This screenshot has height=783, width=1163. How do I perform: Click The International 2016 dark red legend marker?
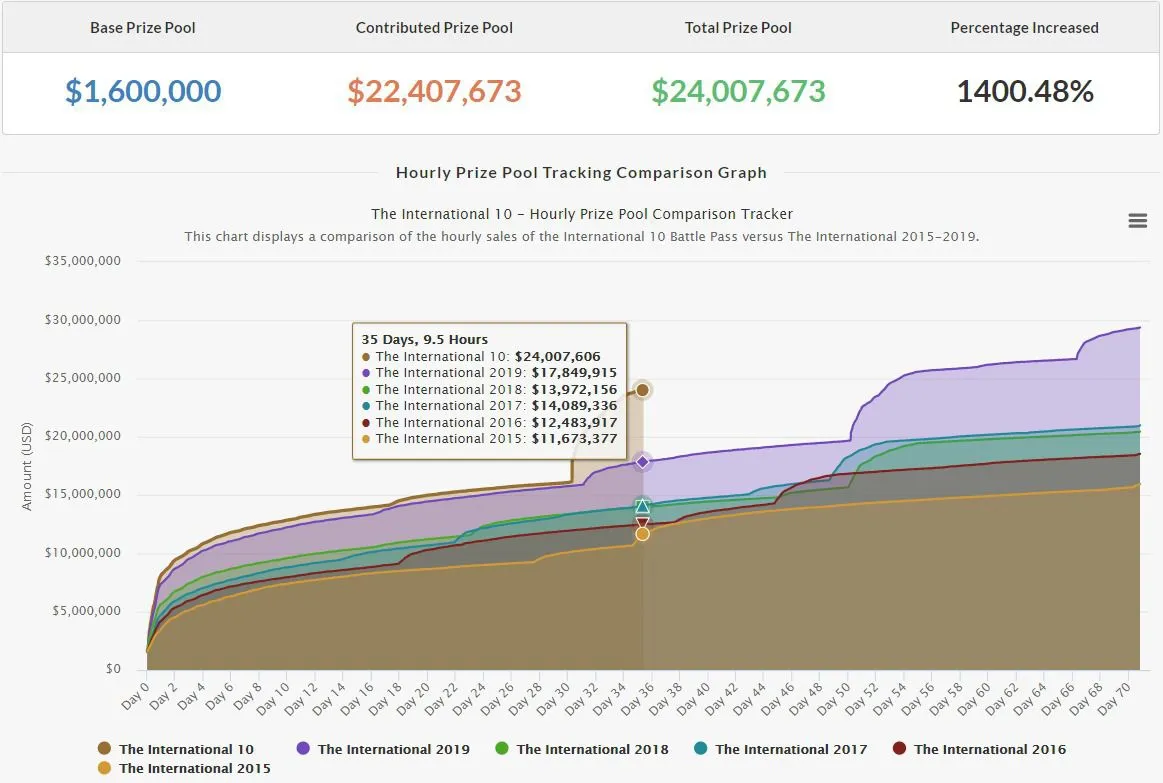pos(899,748)
